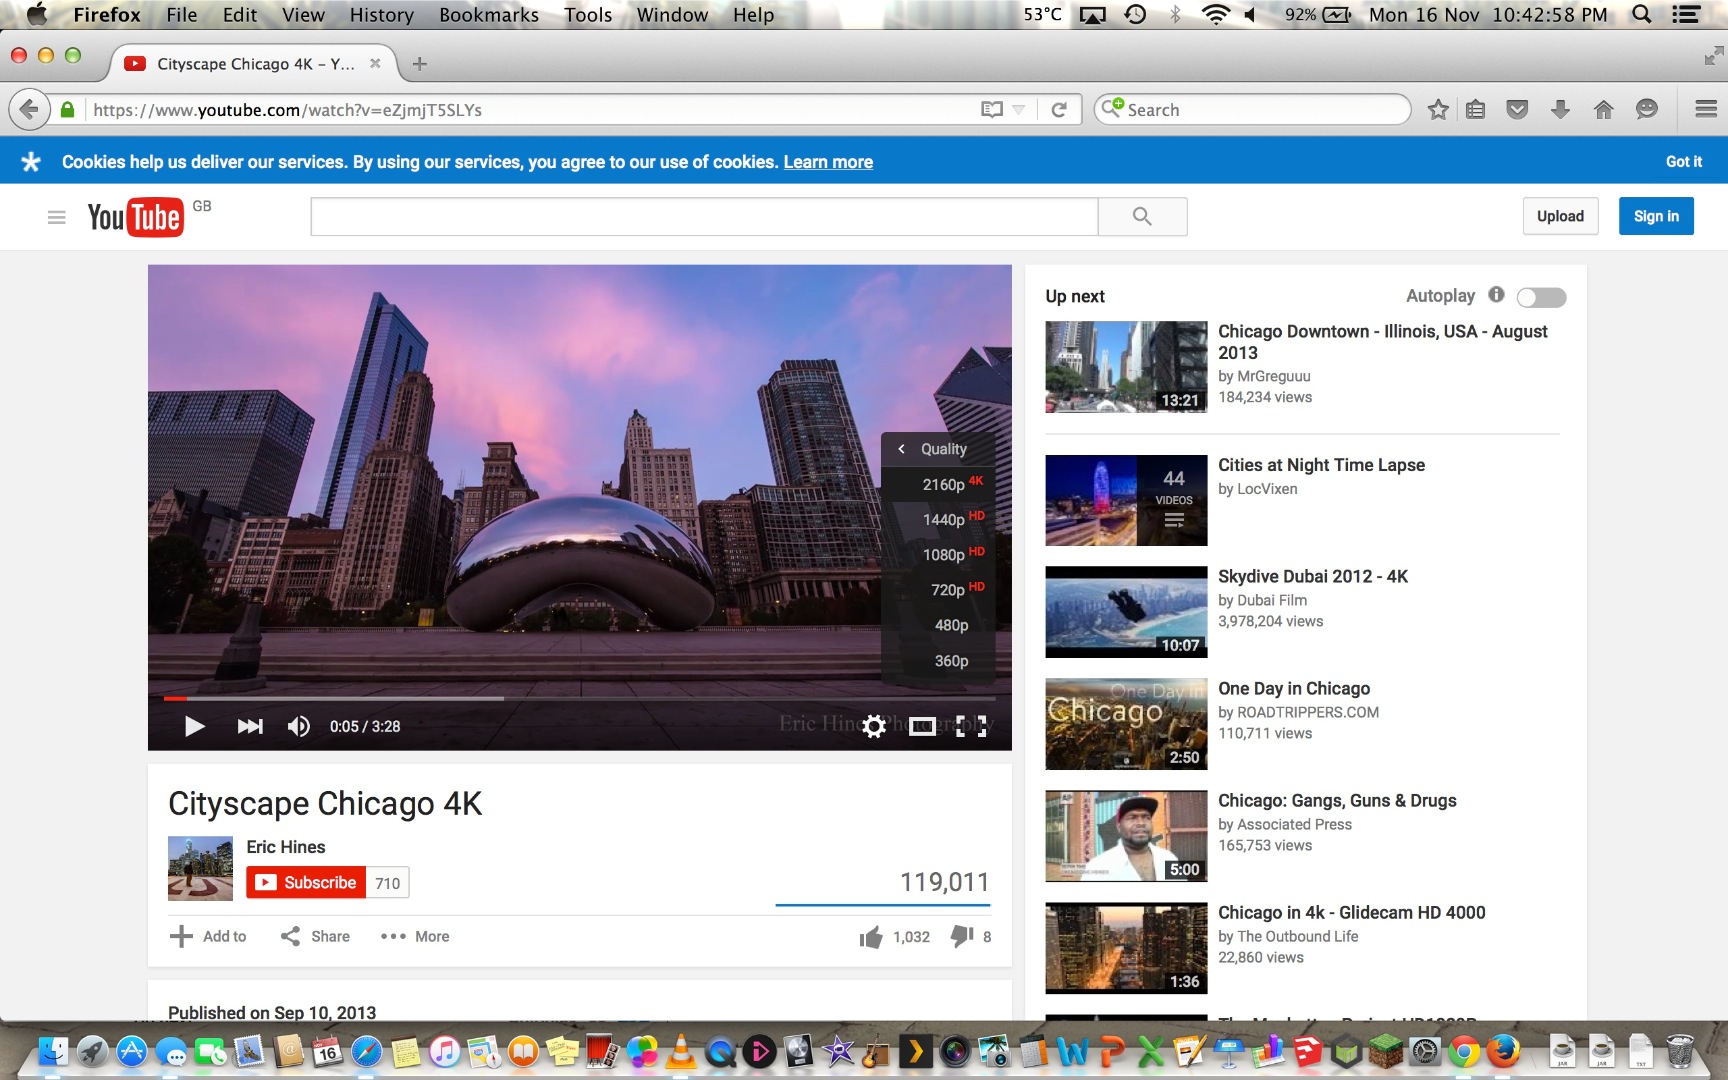Toggle the Autoplay switch
Screen dimensions: 1728x1080
1541,297
